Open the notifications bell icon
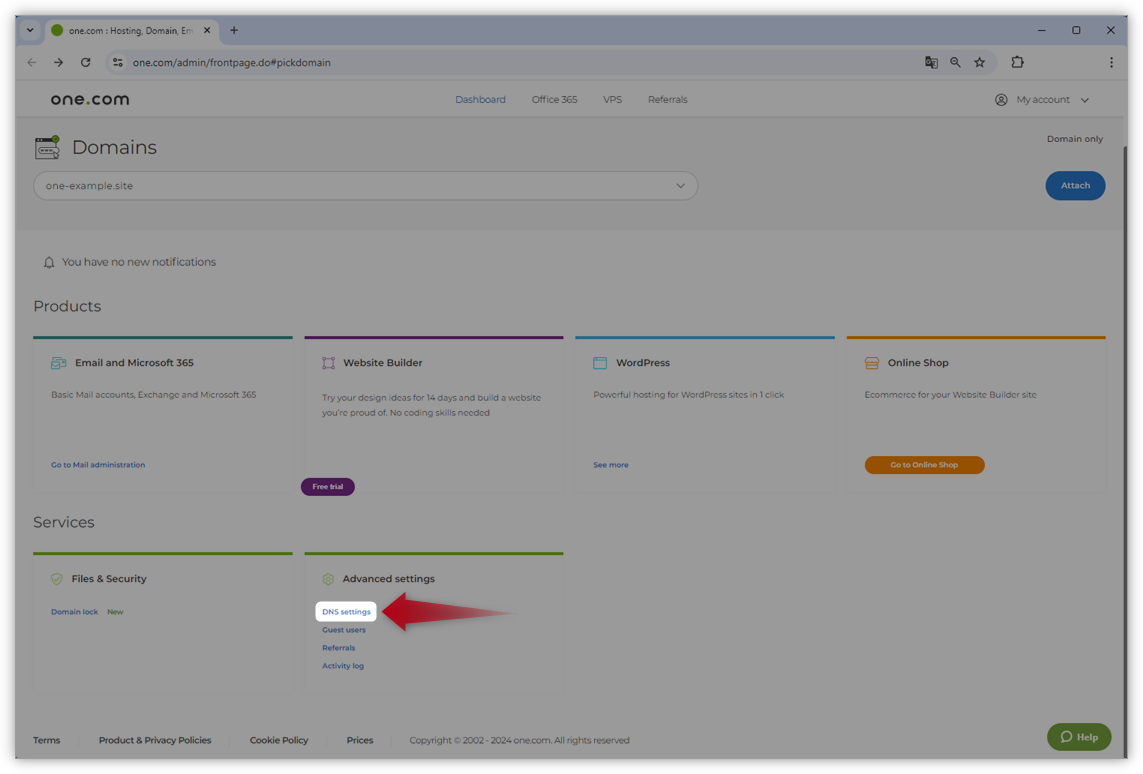 [49, 261]
